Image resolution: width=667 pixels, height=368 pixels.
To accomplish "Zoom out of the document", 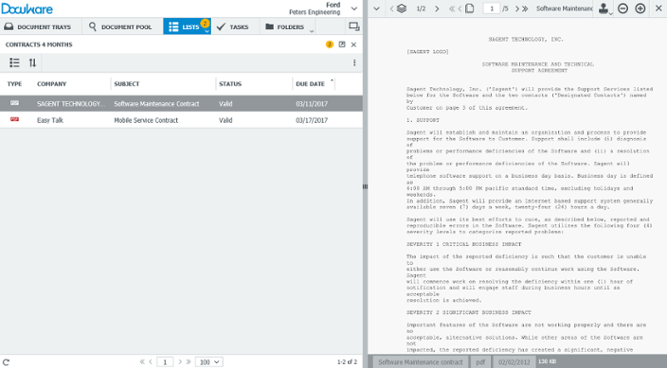I will (623, 9).
